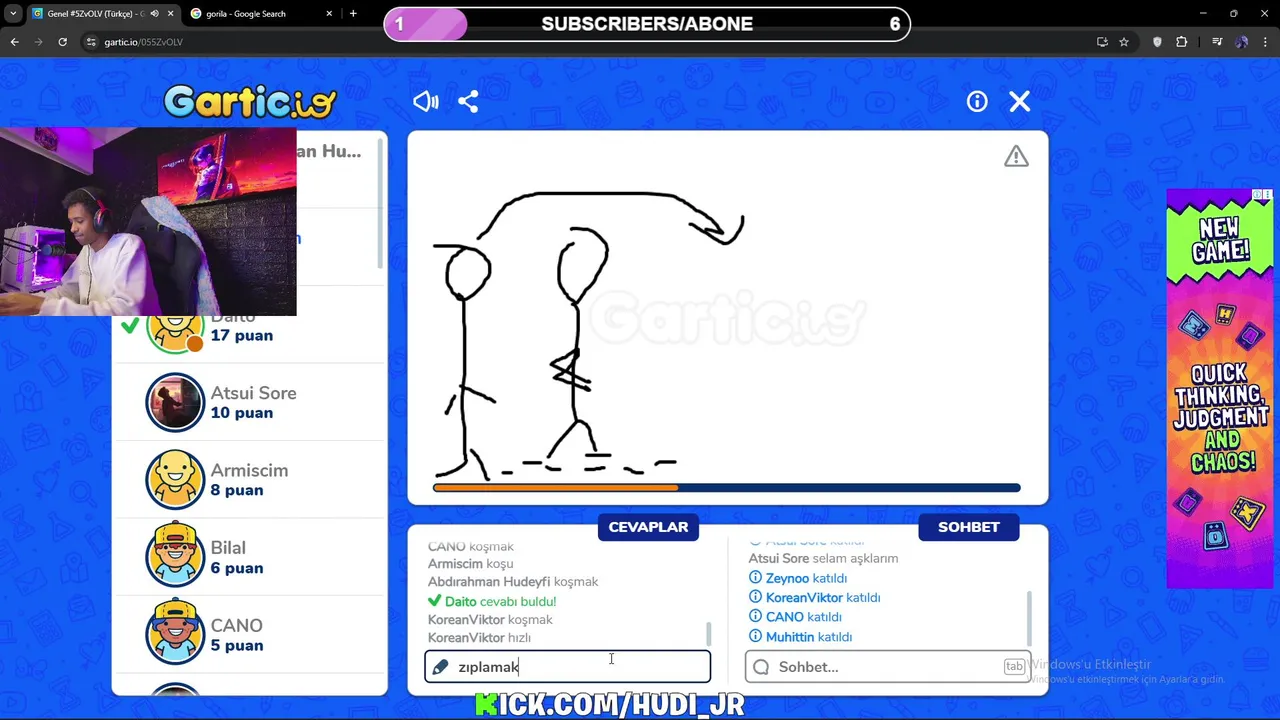Click Daito's avatar with green check
Screen dimensions: 1280x720
pyautogui.click(x=175, y=334)
